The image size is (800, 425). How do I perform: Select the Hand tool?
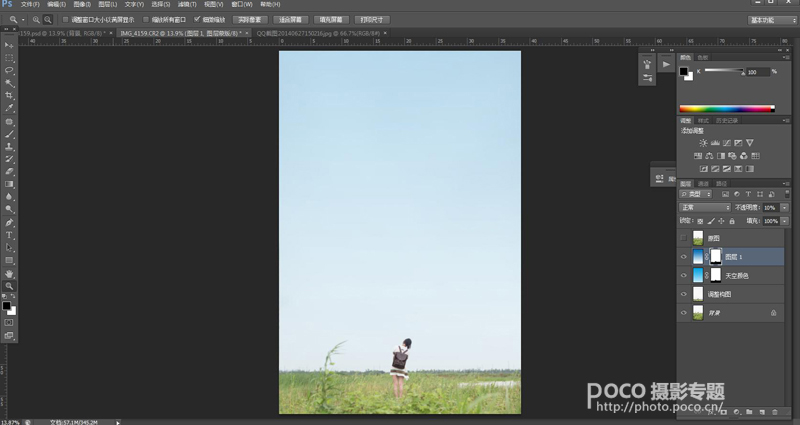(x=9, y=274)
